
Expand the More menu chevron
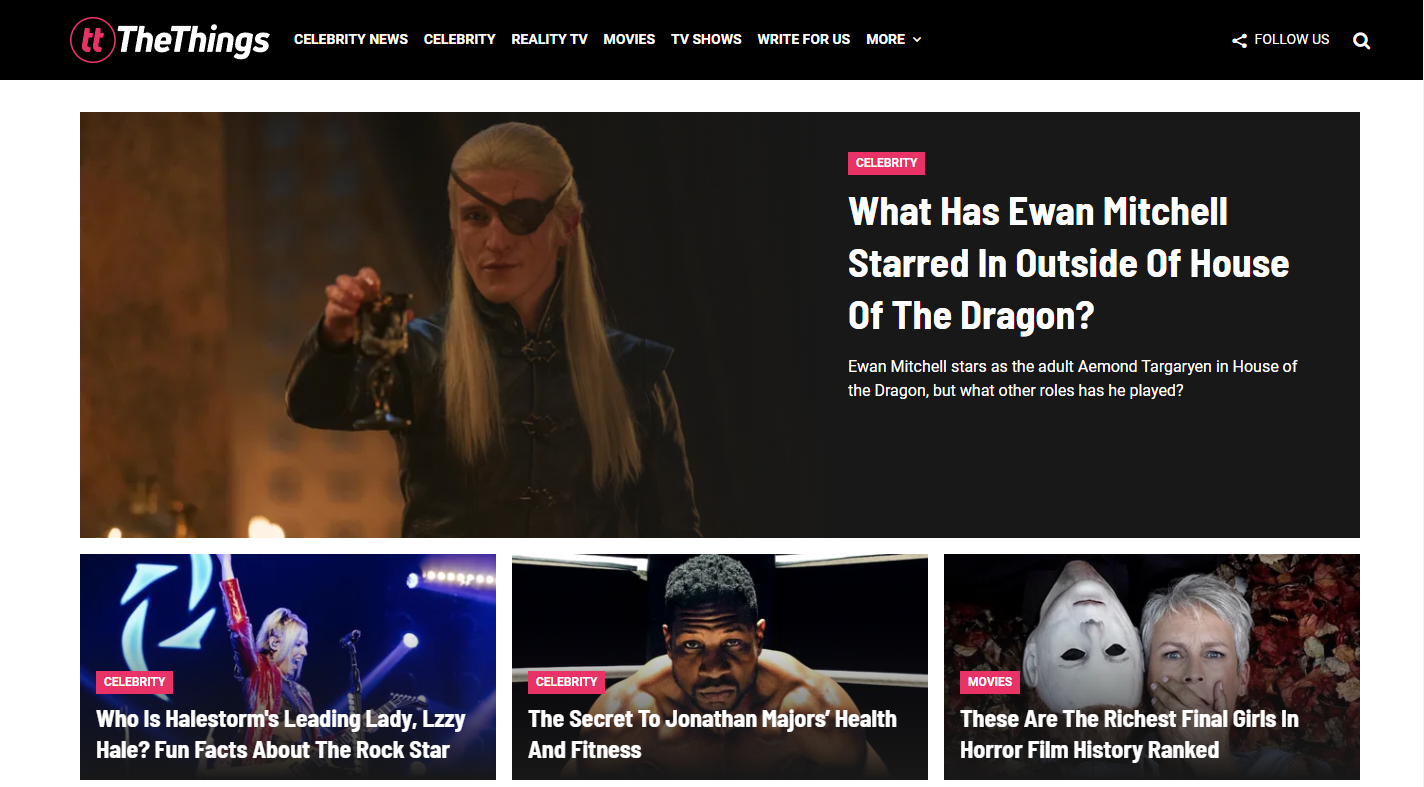coord(917,40)
